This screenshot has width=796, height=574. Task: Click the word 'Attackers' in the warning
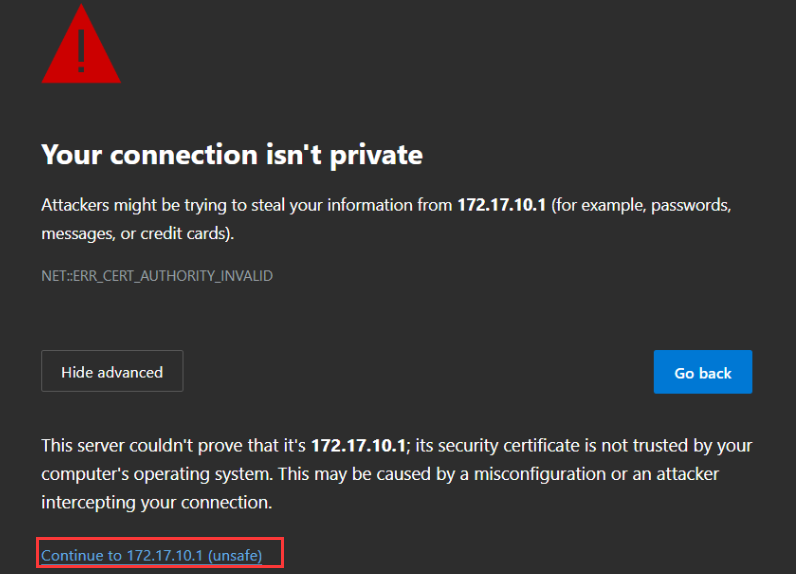click(75, 205)
